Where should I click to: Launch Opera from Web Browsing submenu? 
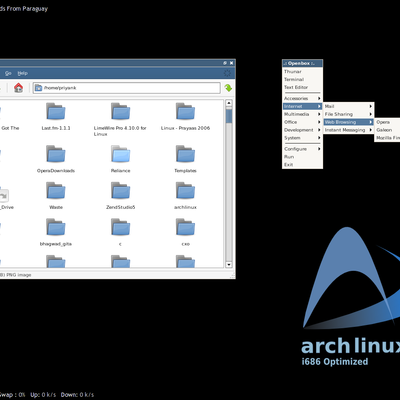[x=387, y=122]
